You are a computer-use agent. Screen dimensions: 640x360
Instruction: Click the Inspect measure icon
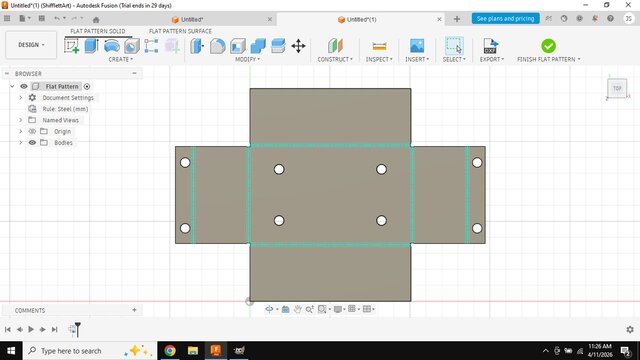pyautogui.click(x=379, y=46)
